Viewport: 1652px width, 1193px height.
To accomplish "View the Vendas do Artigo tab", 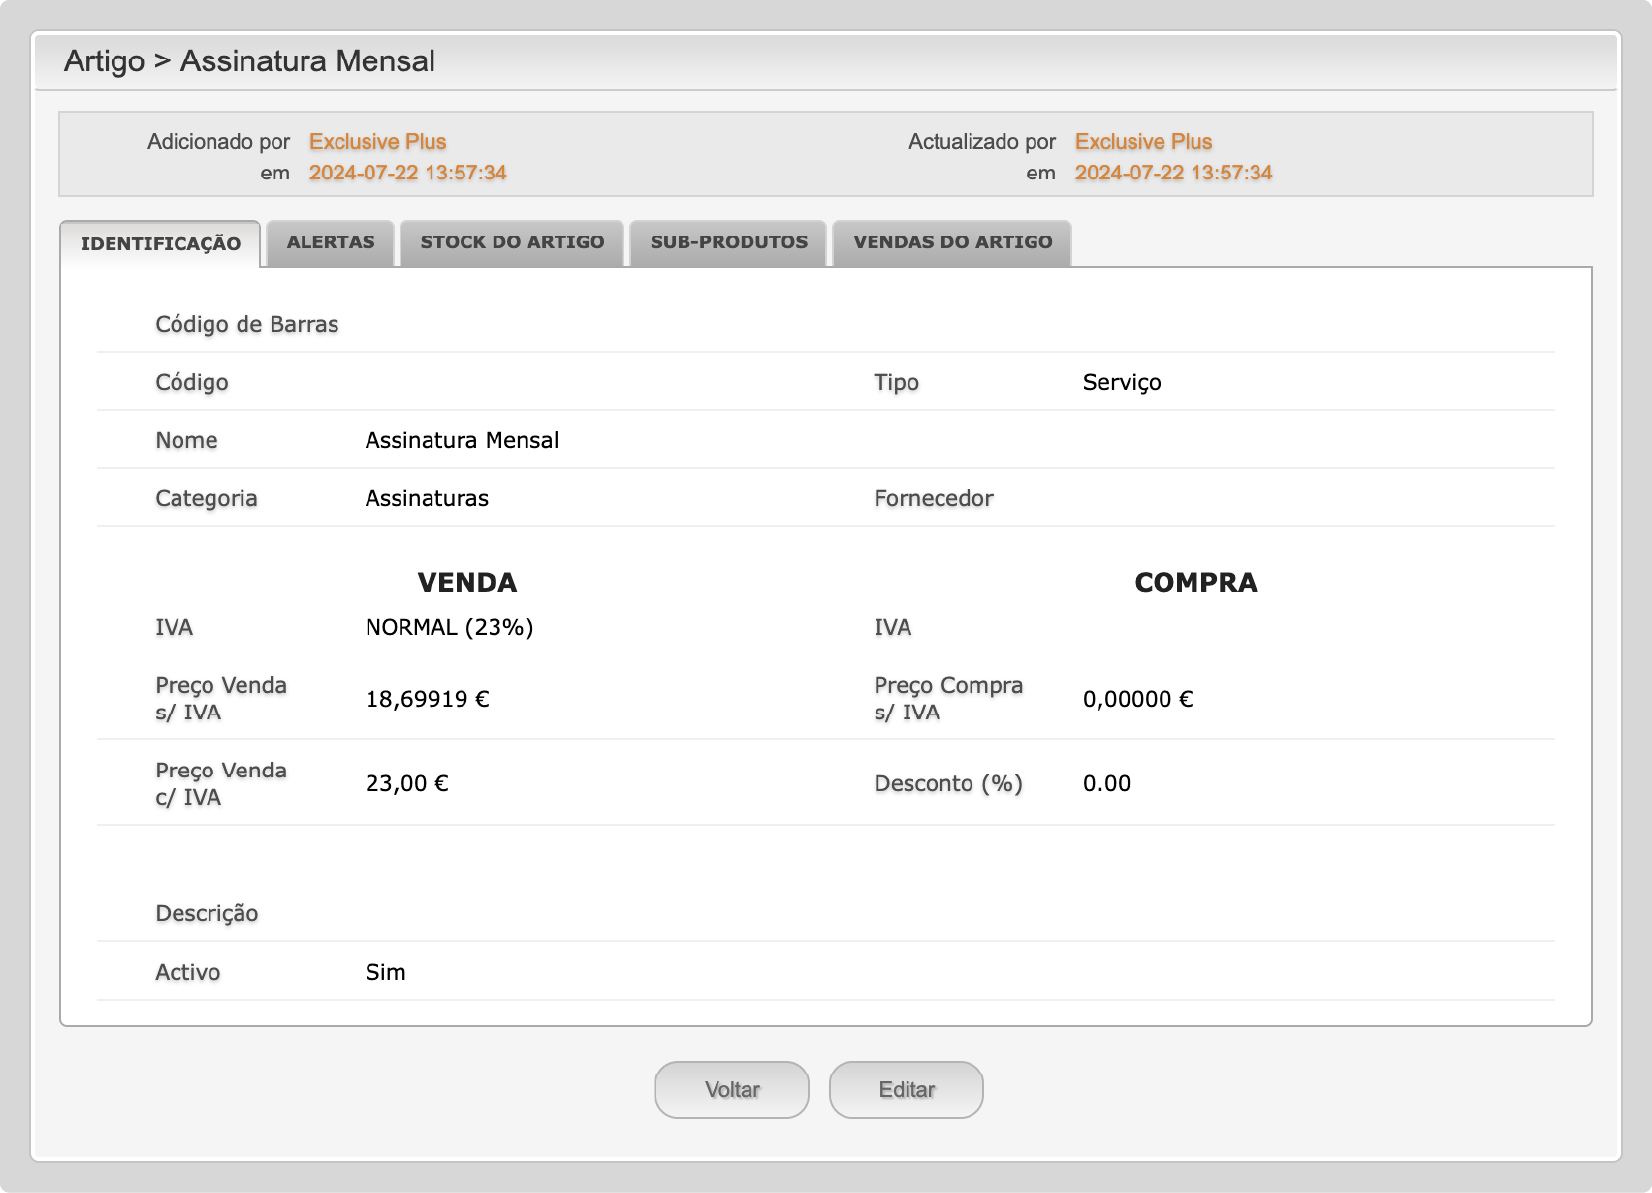I will pyautogui.click(x=952, y=242).
